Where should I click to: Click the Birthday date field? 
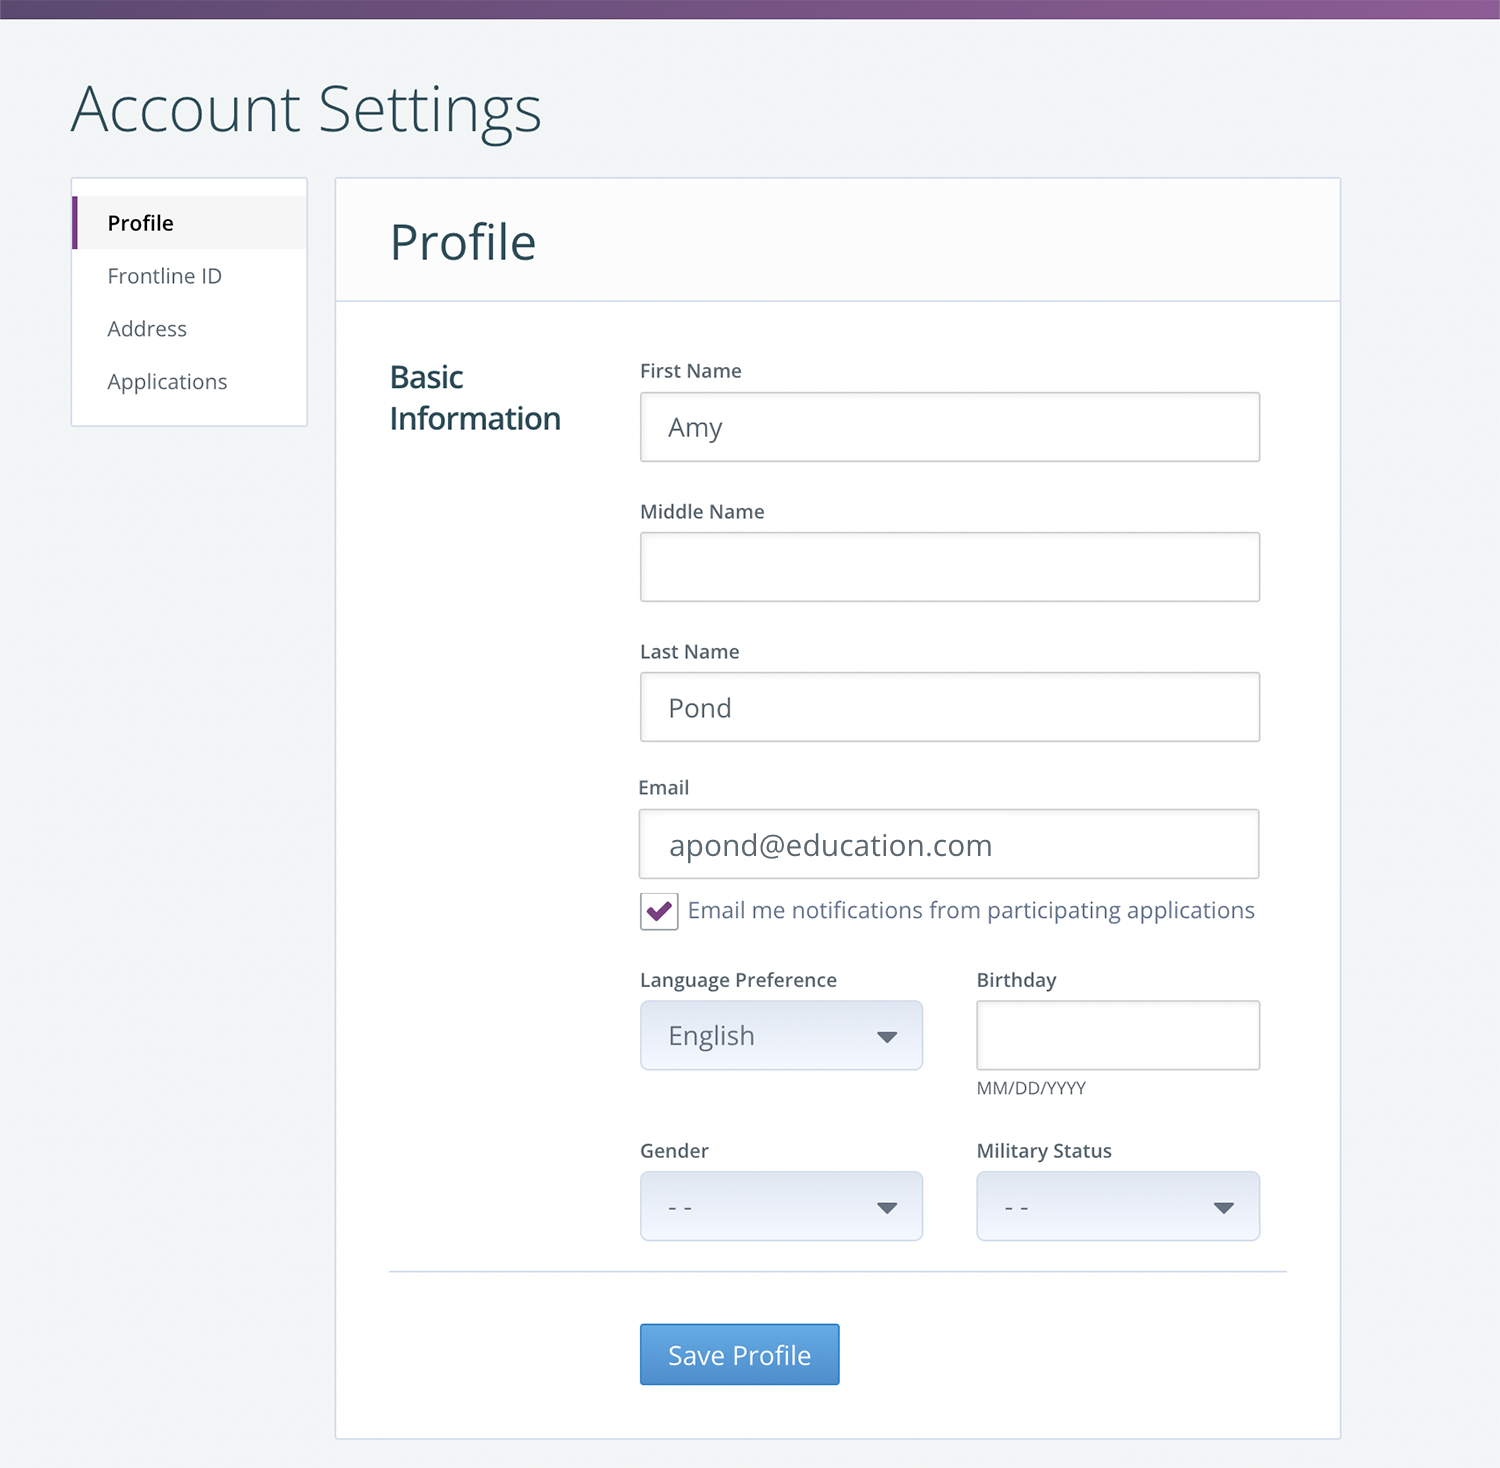coord(1118,1035)
